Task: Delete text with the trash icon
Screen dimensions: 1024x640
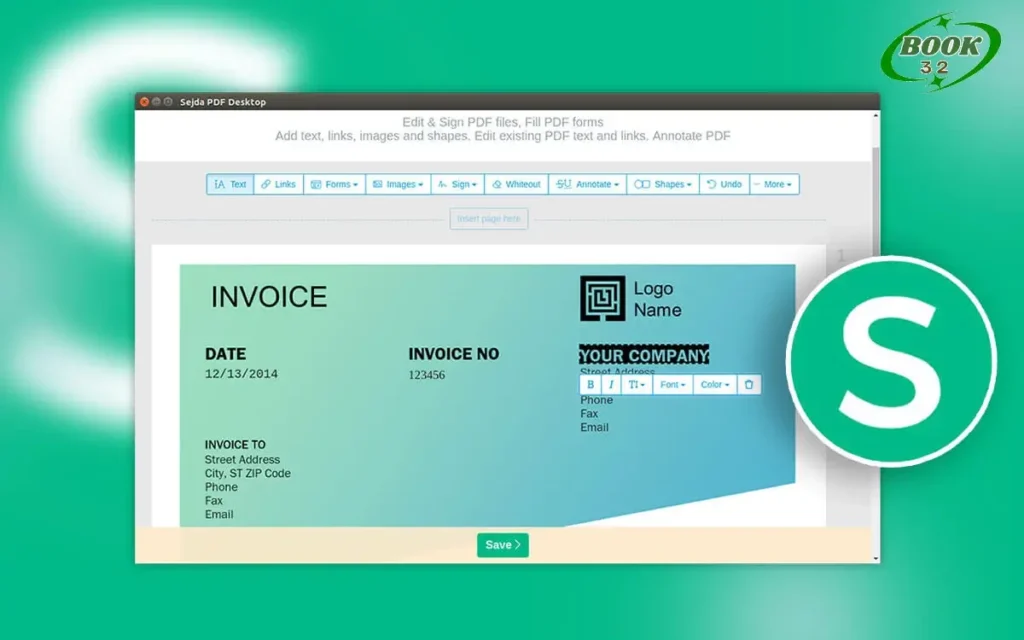Action: pyautogui.click(x=749, y=385)
